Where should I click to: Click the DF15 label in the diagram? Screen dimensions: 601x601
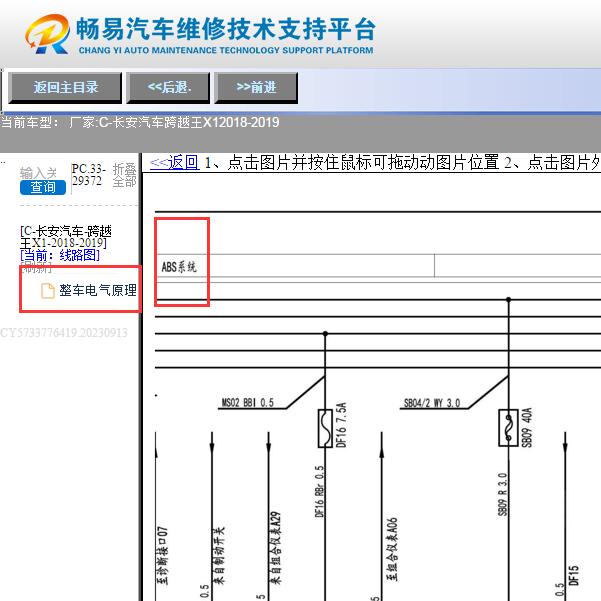click(574, 576)
